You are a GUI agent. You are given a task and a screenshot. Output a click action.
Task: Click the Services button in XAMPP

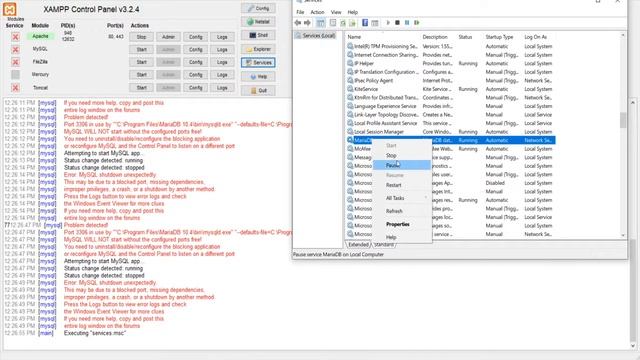[258, 62]
